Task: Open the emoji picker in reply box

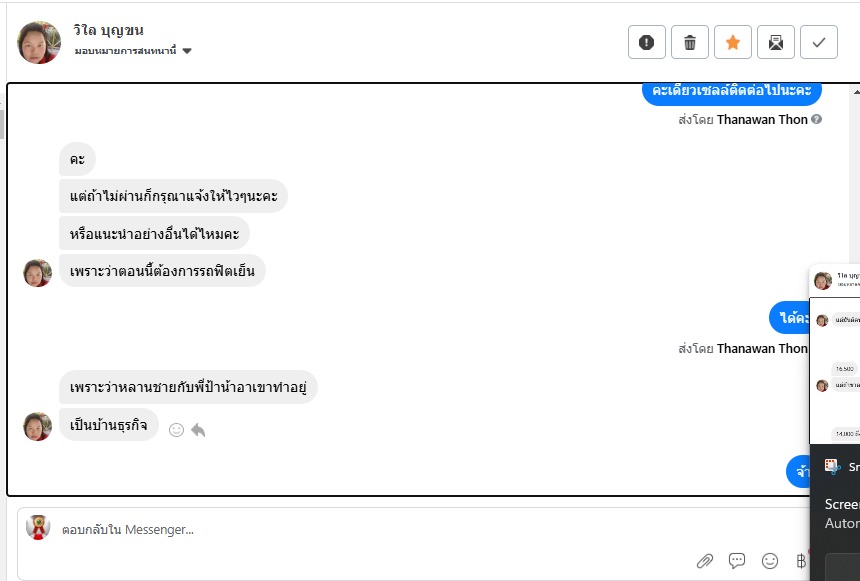Action: (770, 561)
